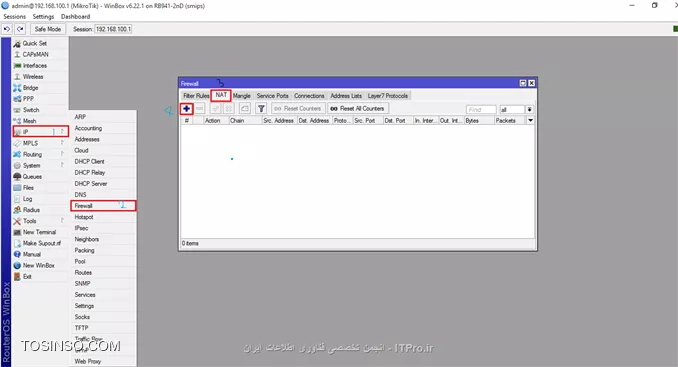Expand the IP submenu in sidebar
Viewport: 678px width, 367px height.
point(41,132)
